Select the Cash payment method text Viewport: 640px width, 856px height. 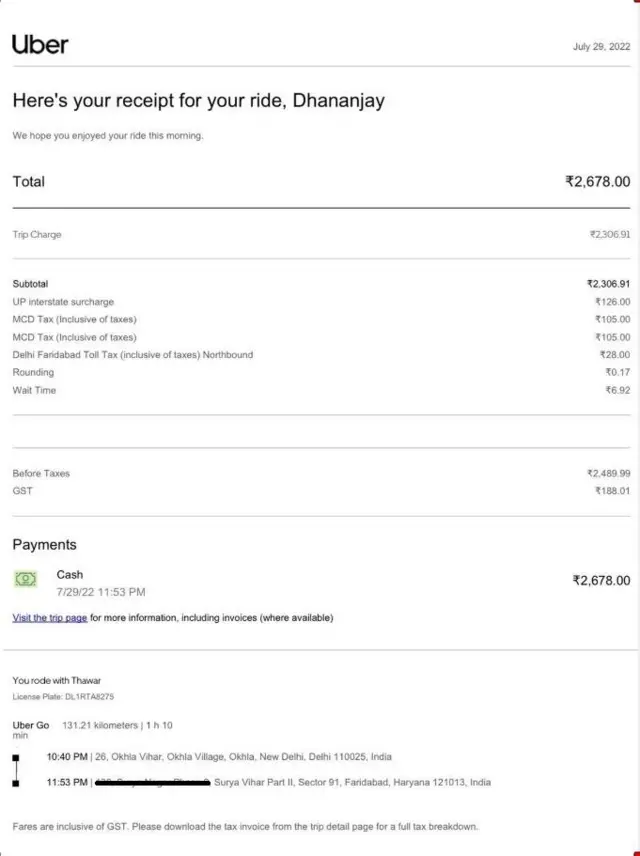click(70, 575)
